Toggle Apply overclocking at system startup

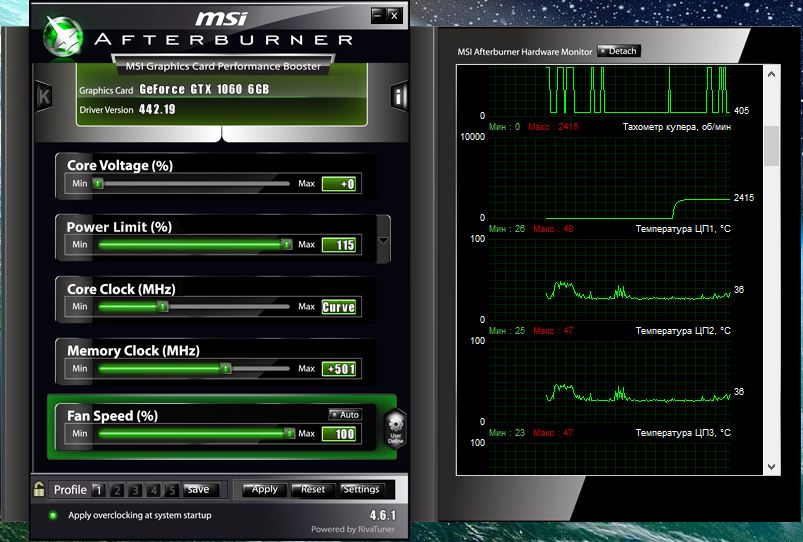(53, 515)
